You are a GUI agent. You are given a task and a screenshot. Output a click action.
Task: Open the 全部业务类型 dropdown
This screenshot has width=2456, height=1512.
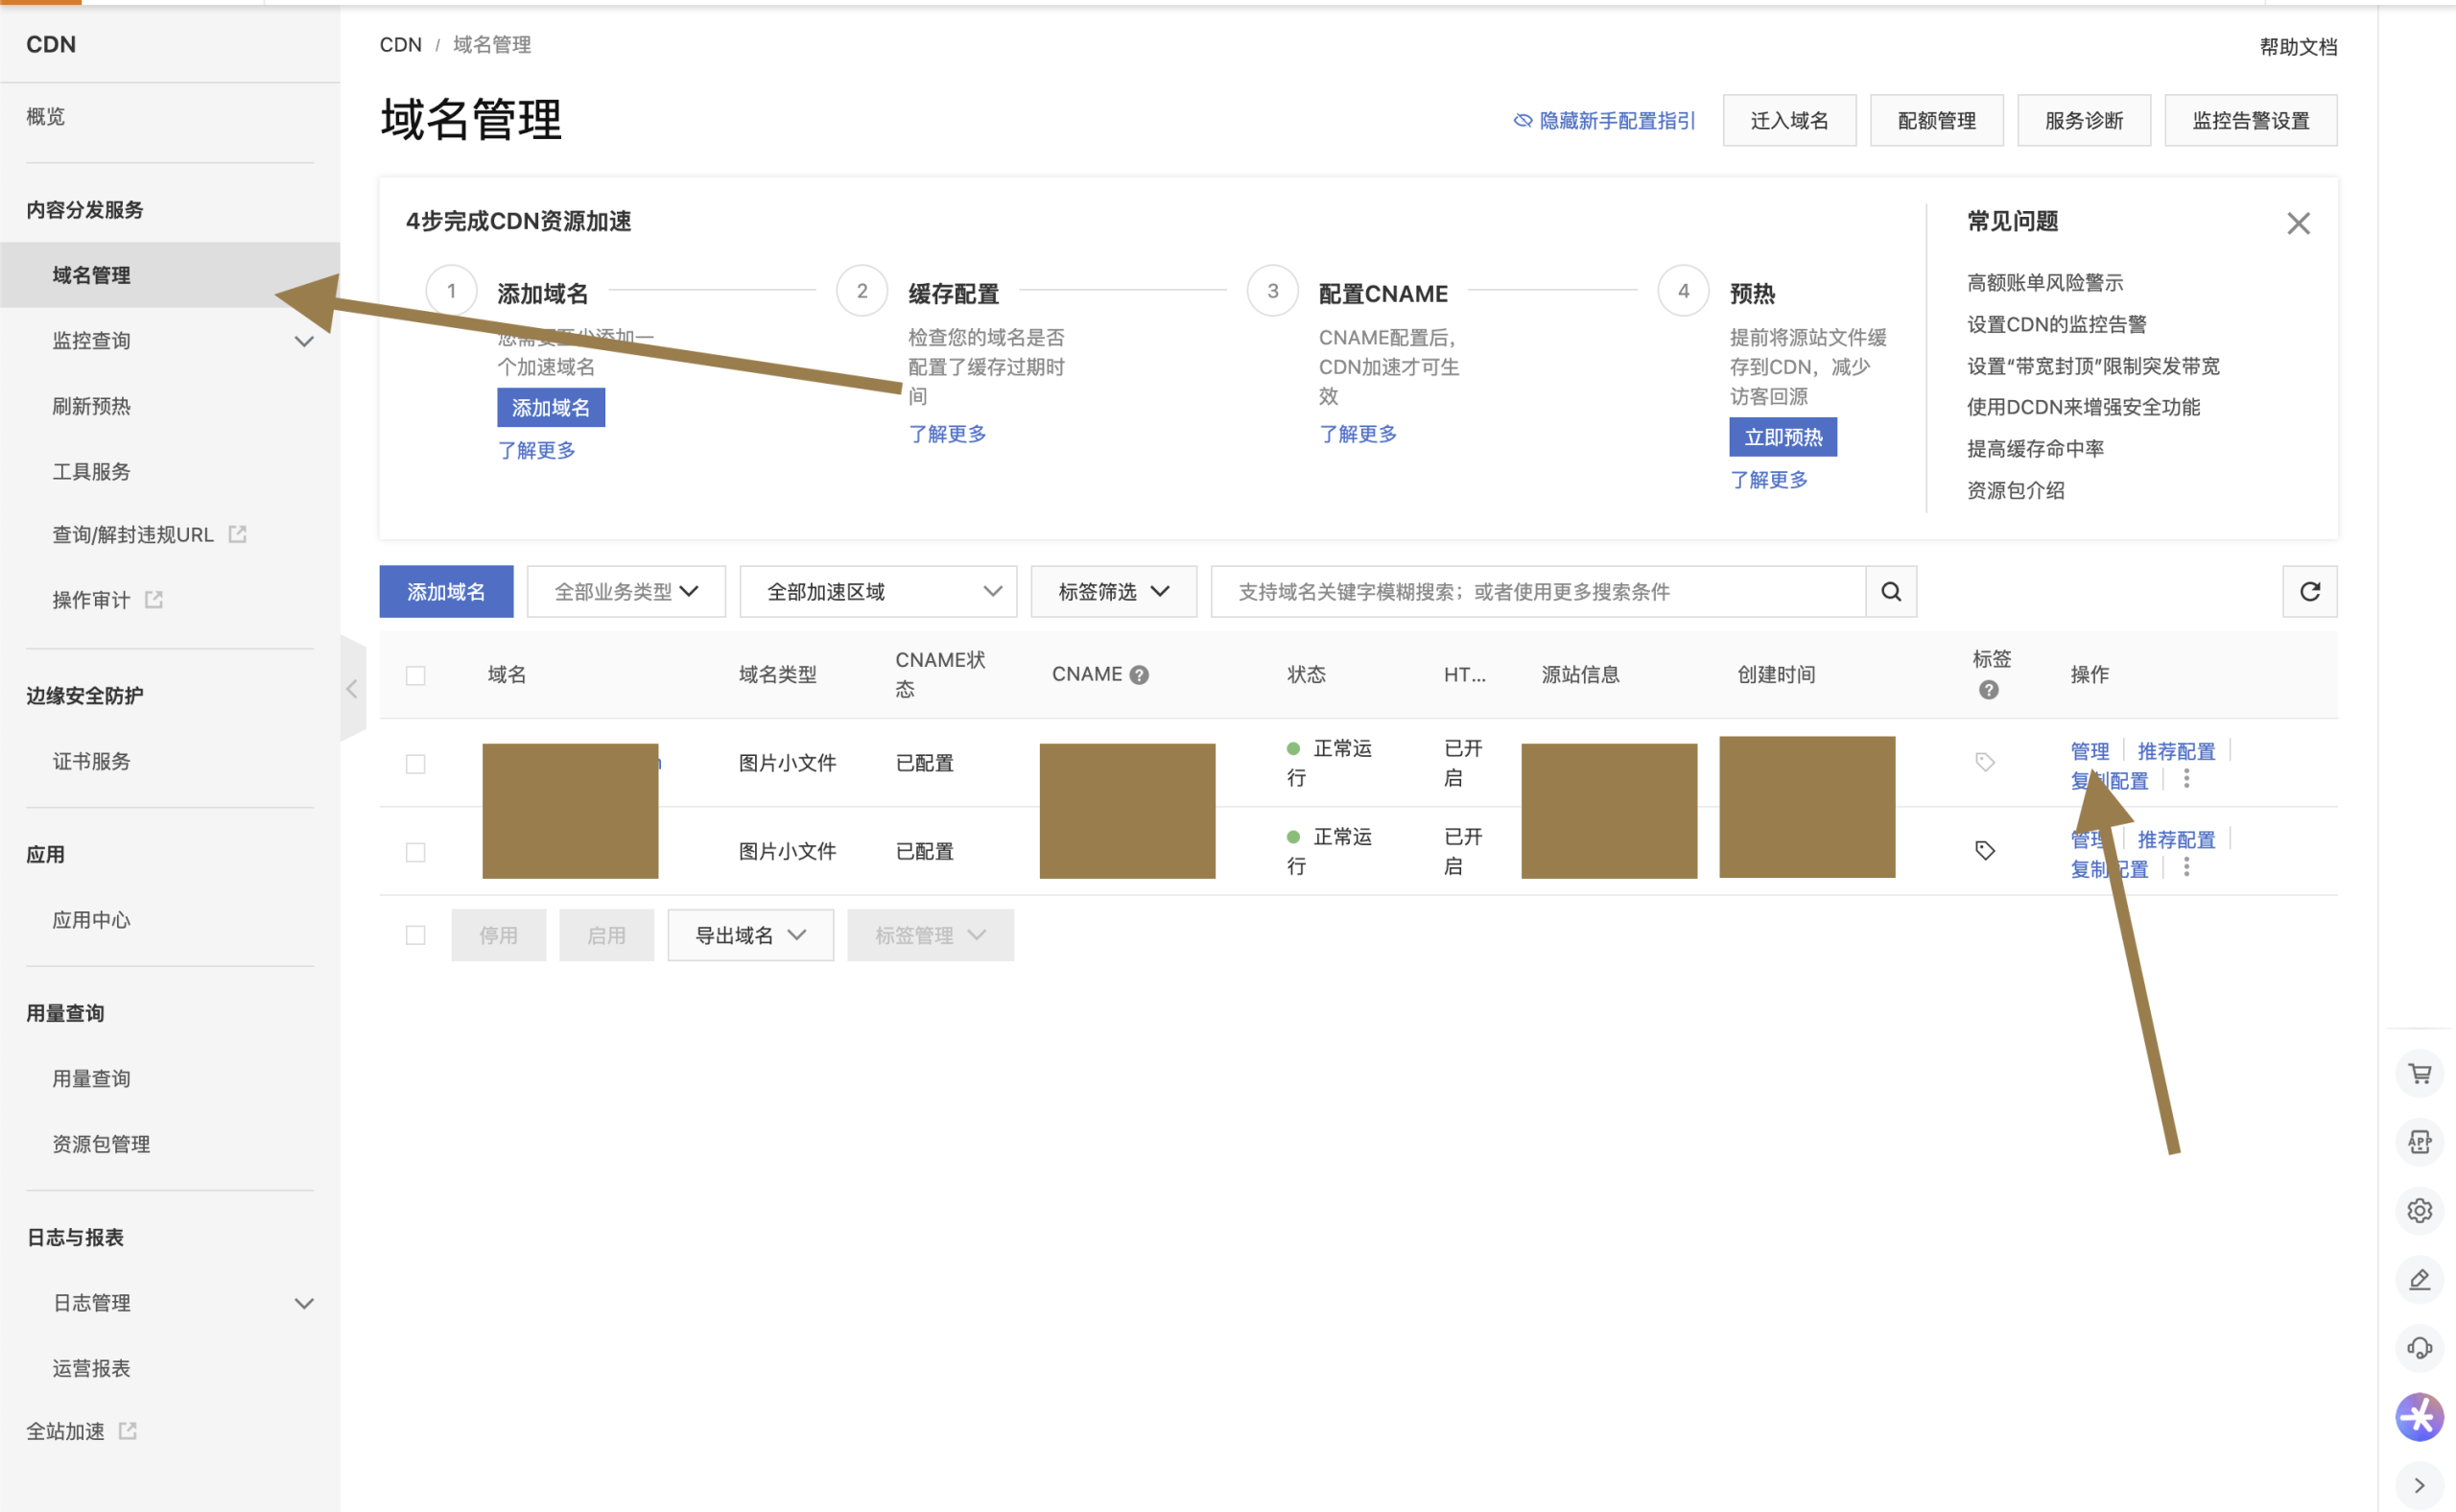tap(626, 592)
